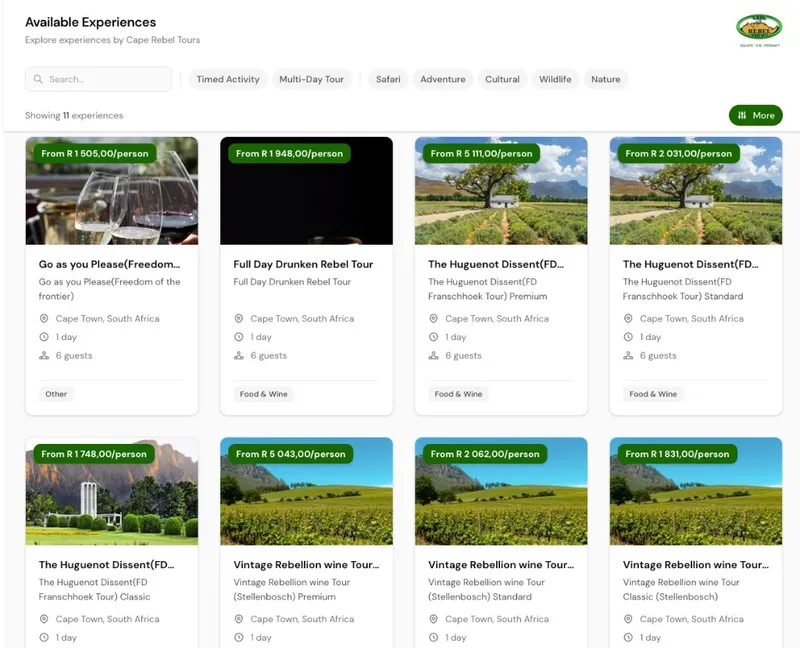Enable the Nature filter
Screen dimensions: 800x648
[x=606, y=79]
